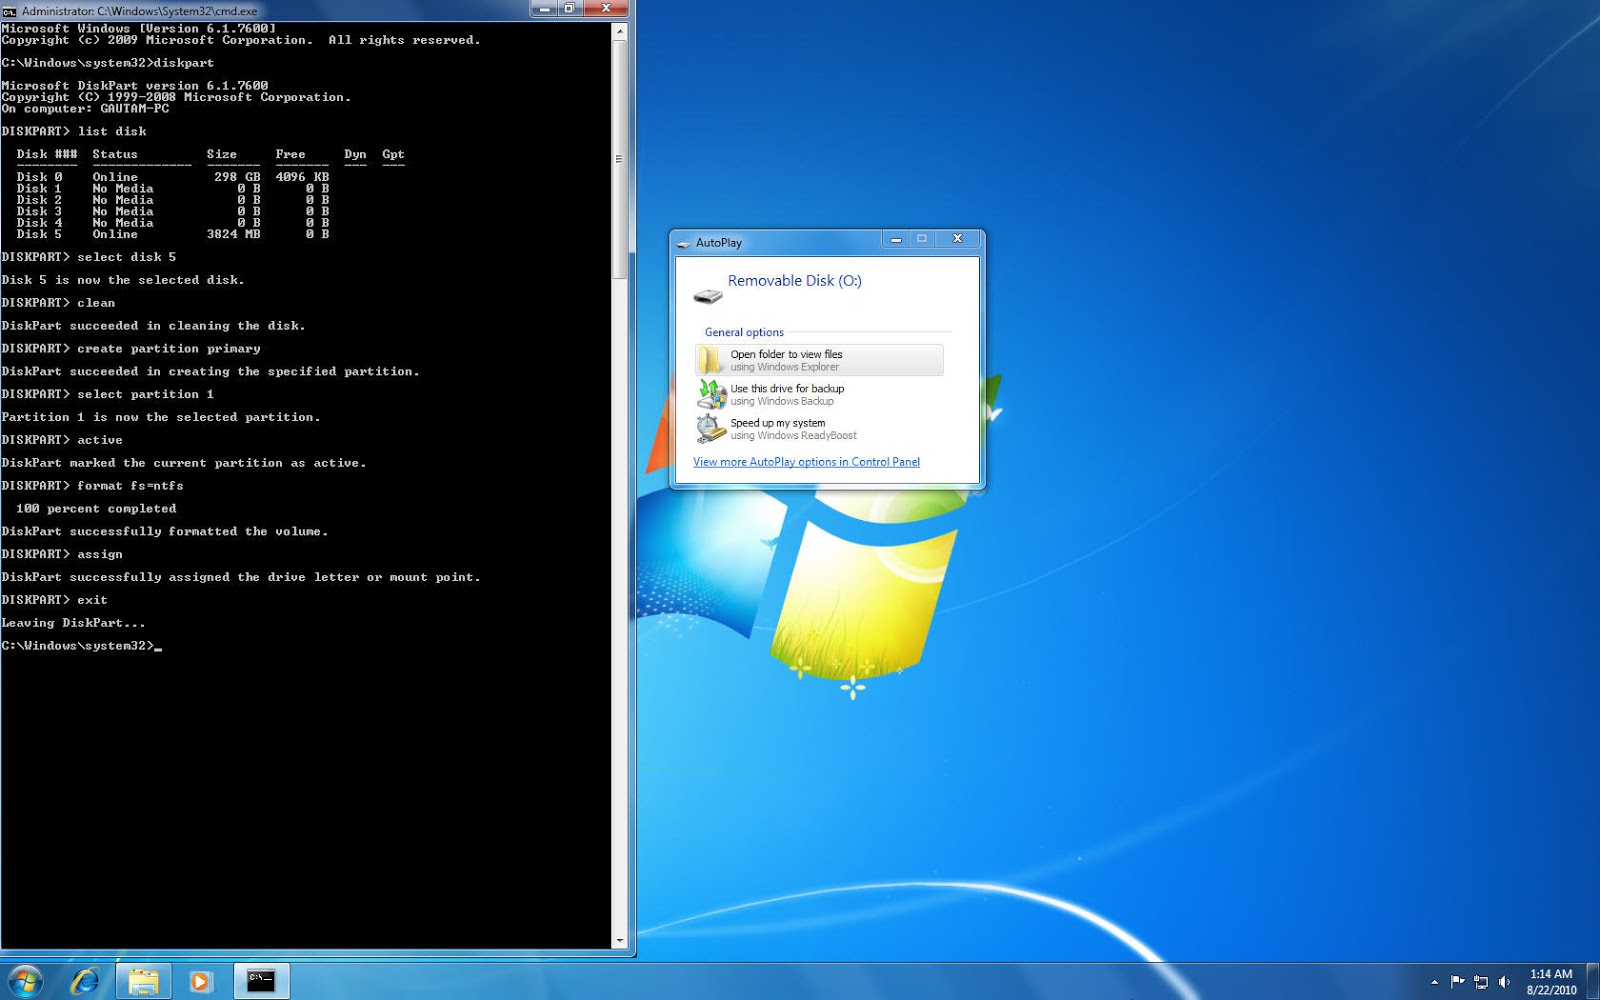Open the clock showing 1:14 AM
Viewport: 1600px width, 1000px height.
pyautogui.click(x=1551, y=974)
